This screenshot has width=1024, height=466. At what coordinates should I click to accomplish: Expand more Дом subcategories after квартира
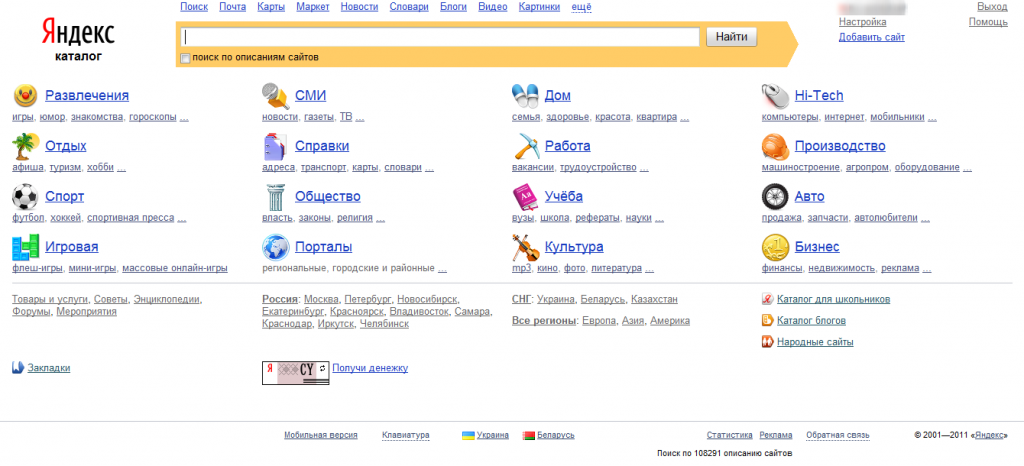pos(684,117)
